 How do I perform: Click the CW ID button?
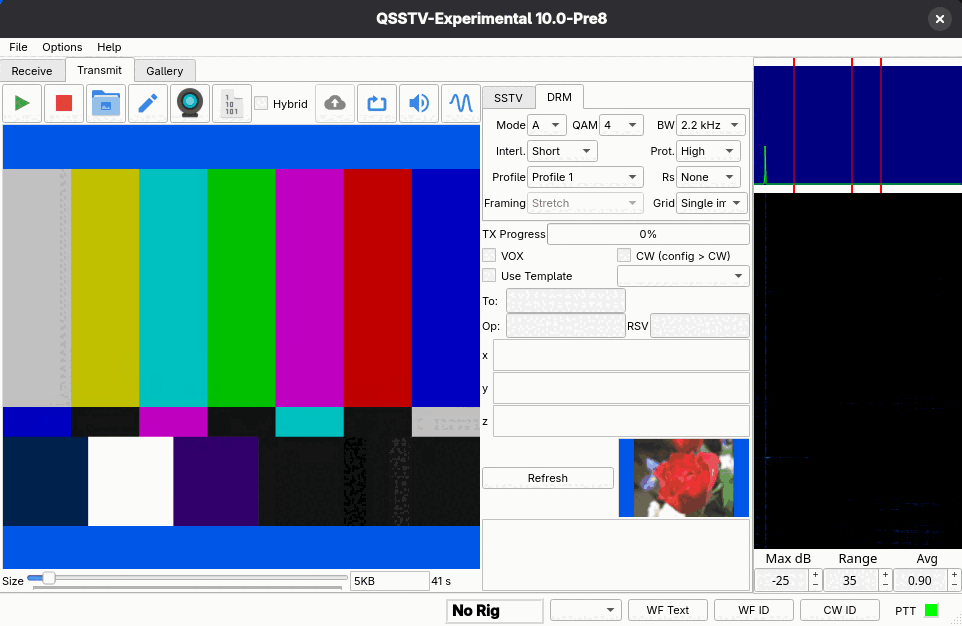click(x=839, y=610)
